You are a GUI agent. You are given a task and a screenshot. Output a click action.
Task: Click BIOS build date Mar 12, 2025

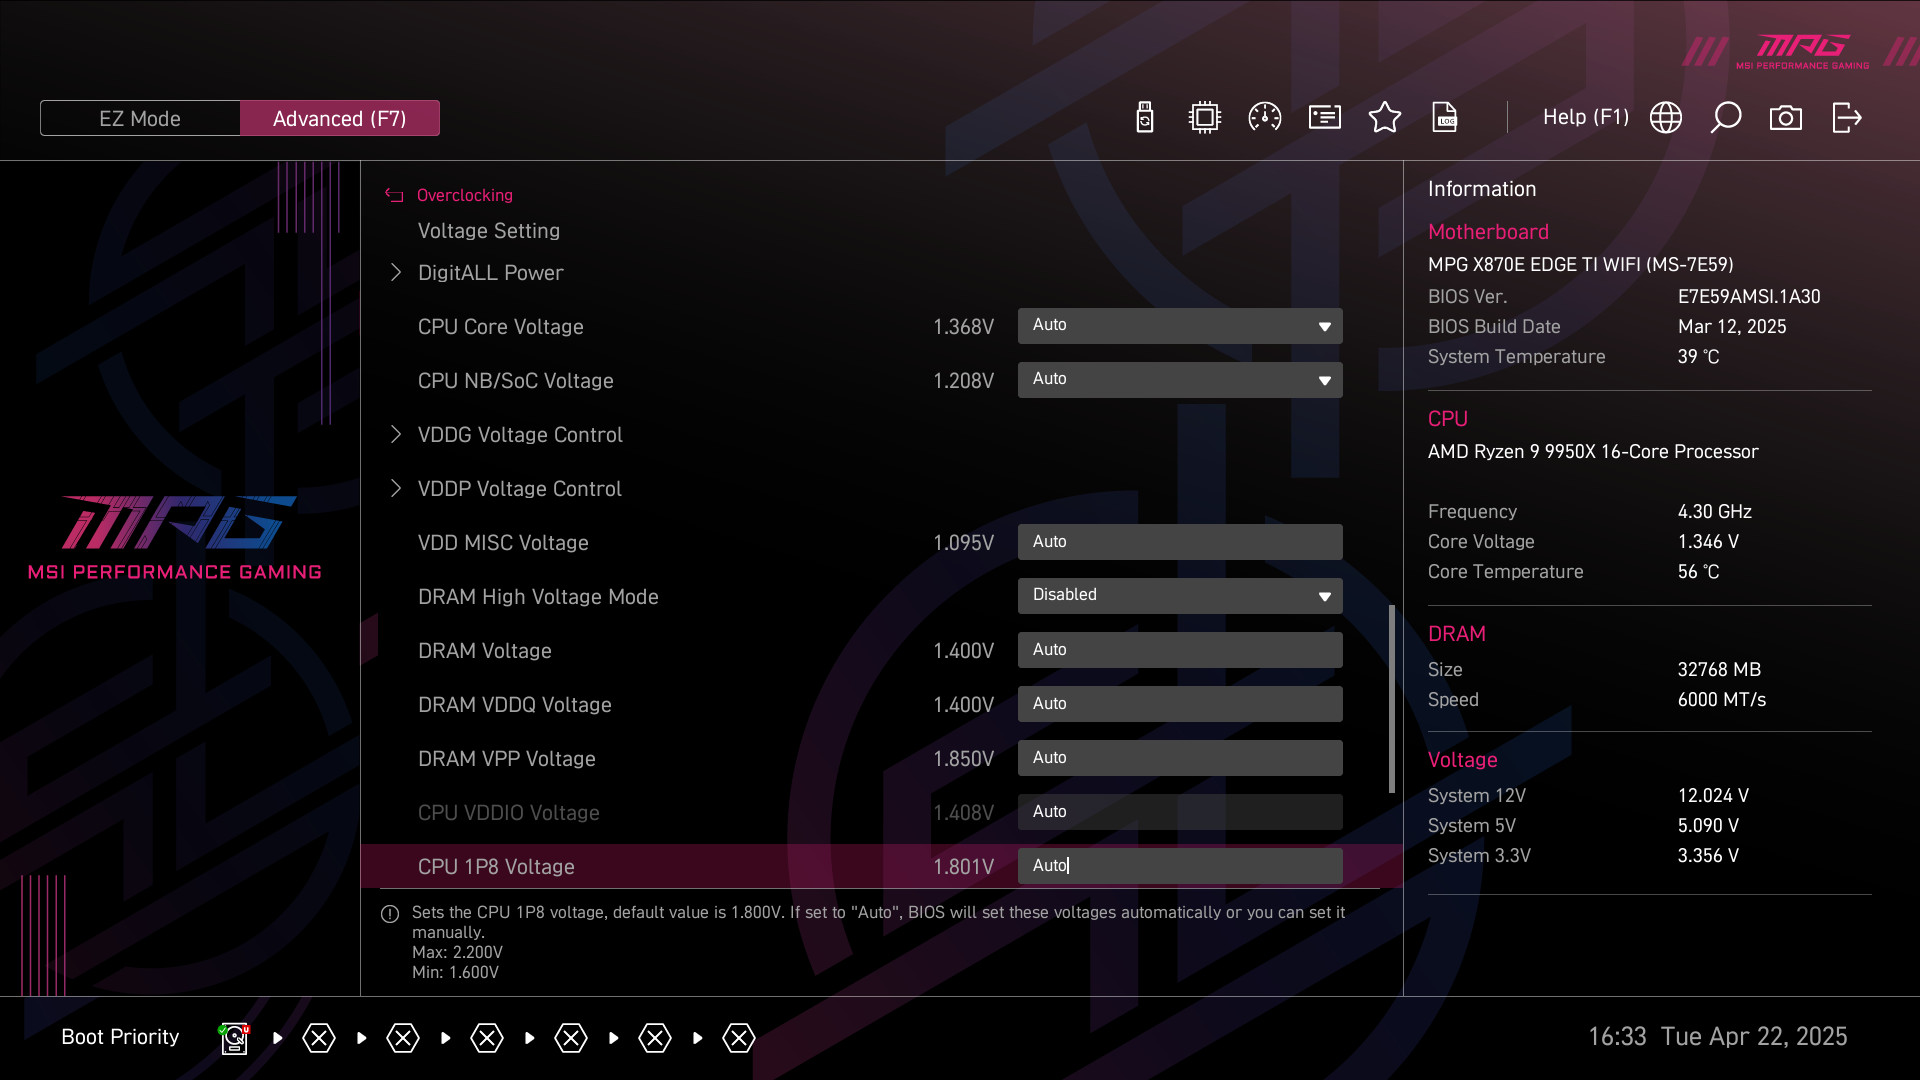[1732, 327]
